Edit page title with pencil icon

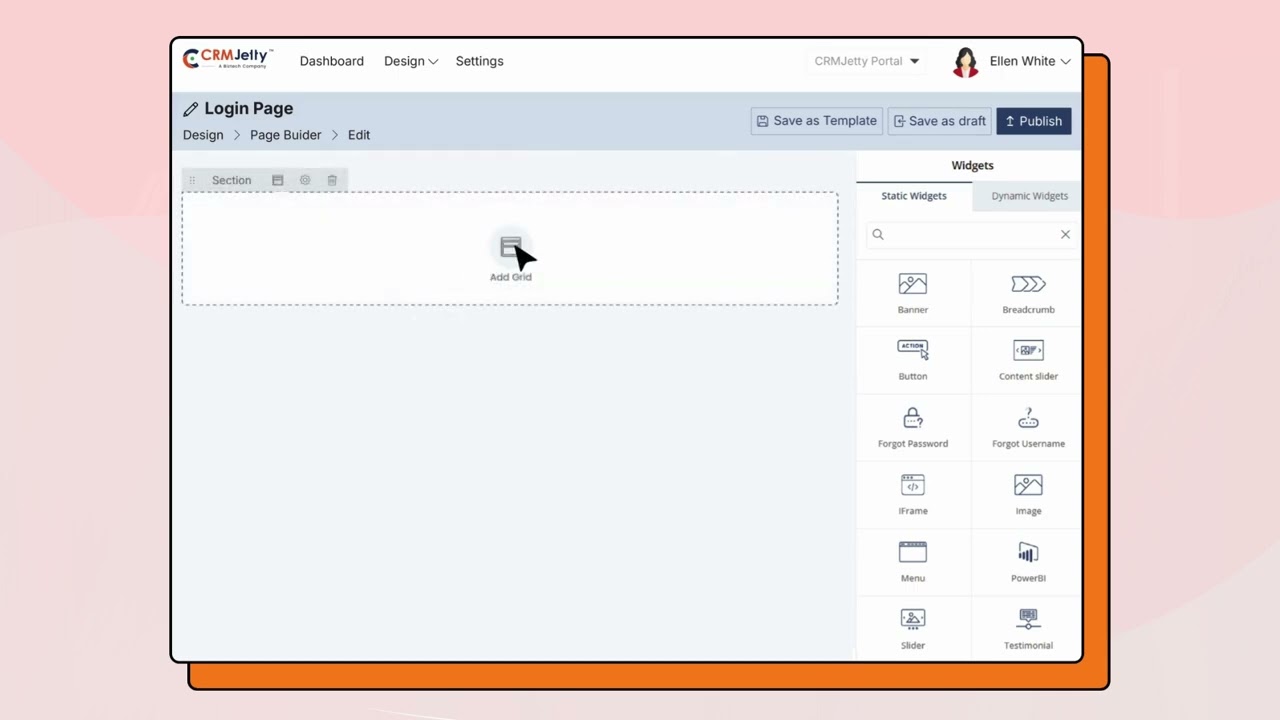click(x=191, y=109)
